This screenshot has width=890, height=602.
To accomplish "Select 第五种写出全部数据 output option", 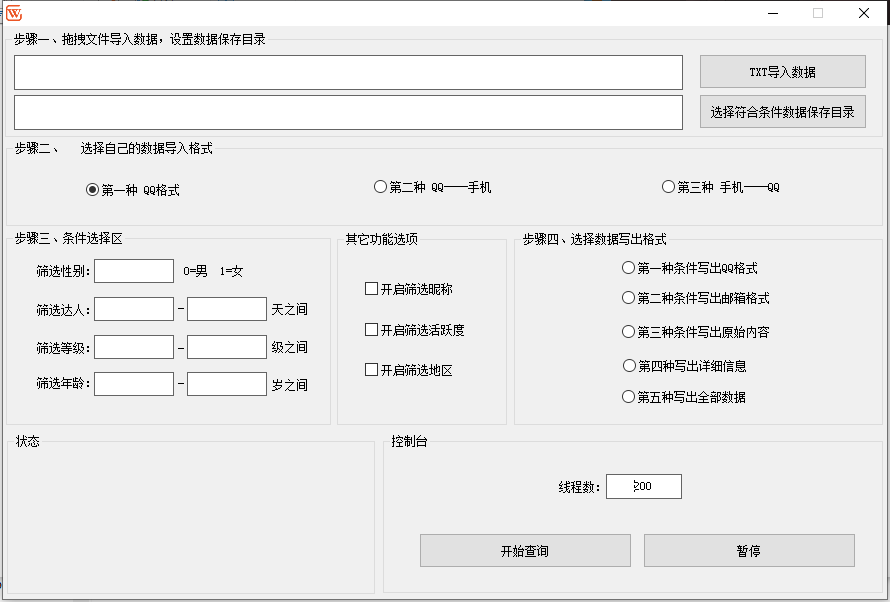I will [x=628, y=396].
